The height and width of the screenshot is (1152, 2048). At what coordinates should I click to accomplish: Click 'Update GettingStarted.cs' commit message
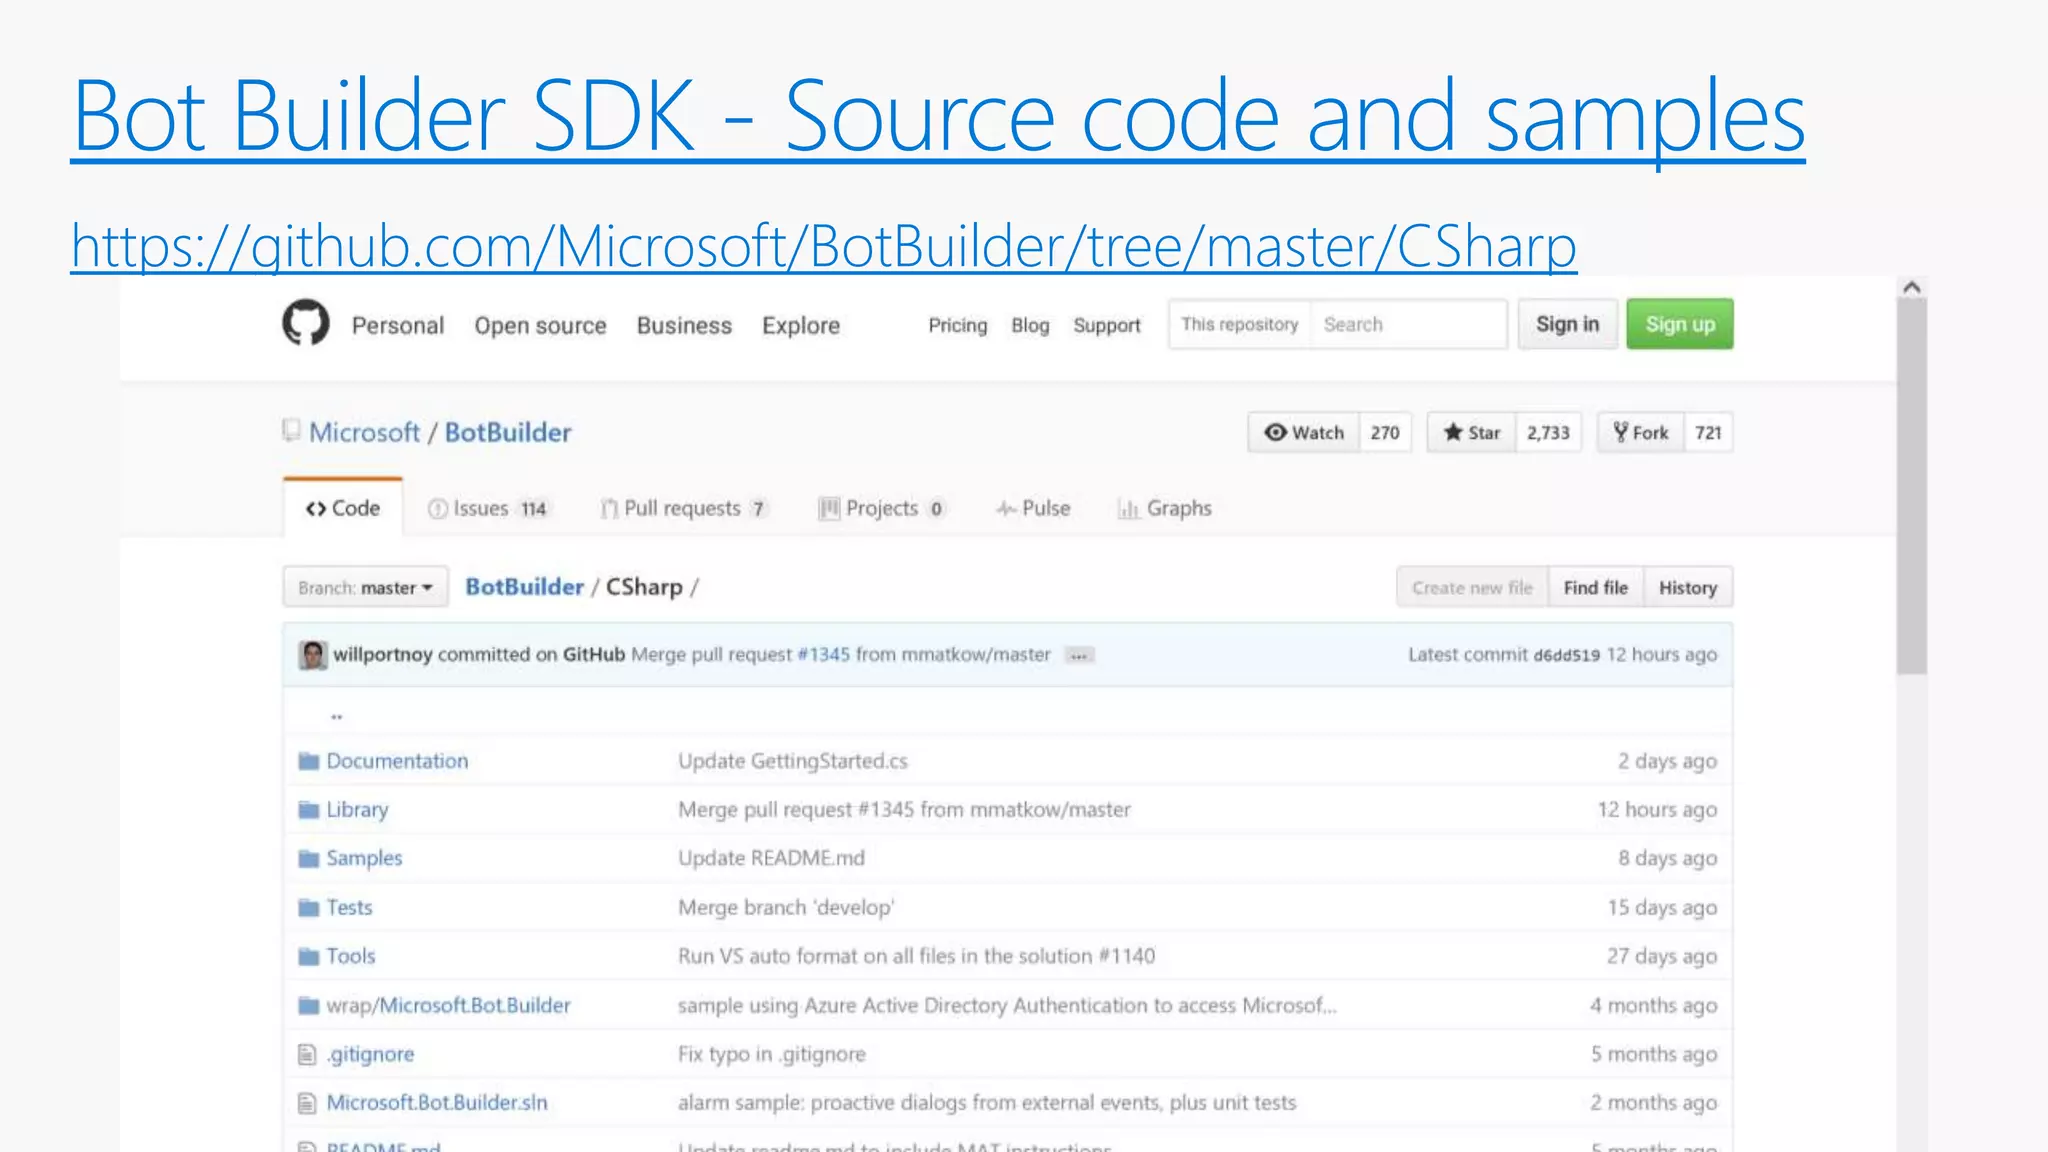[793, 761]
